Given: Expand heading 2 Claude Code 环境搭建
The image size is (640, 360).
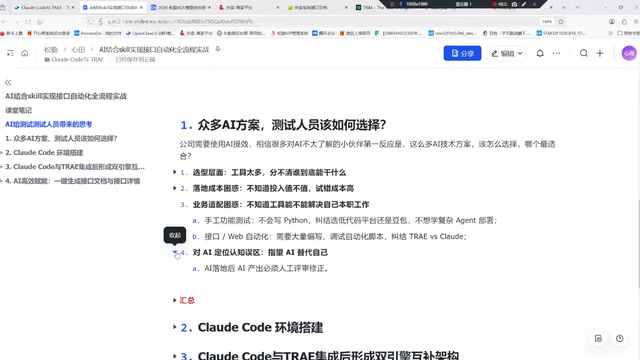Looking at the screenshot, I should tap(175, 327).
